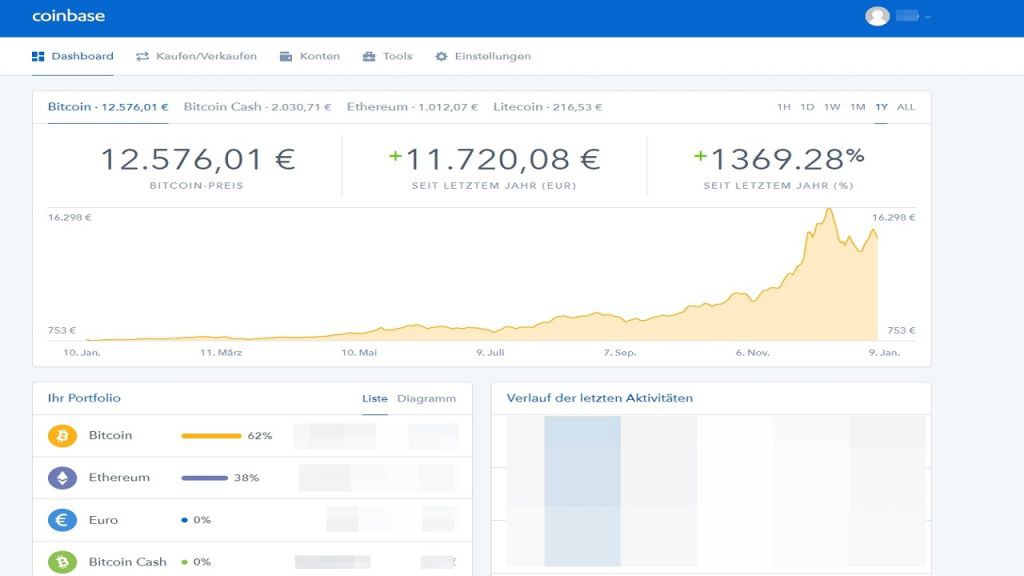Screen dimensions: 1024x576
Task: Switch to the Litecoin price tab
Action: (x=547, y=107)
